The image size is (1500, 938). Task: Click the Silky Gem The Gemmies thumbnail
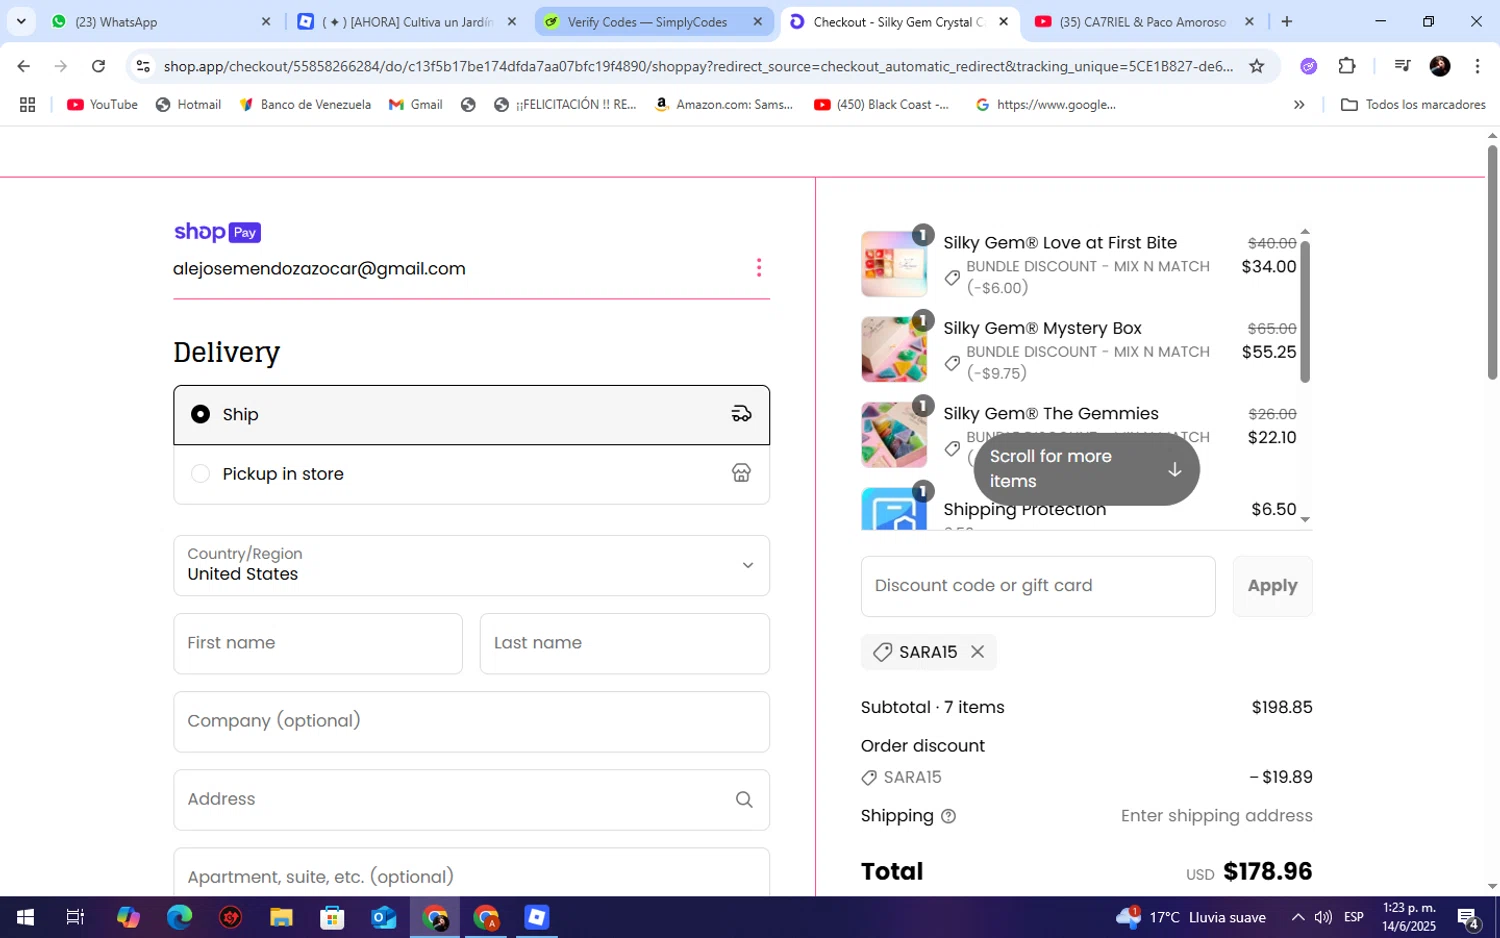point(894,435)
